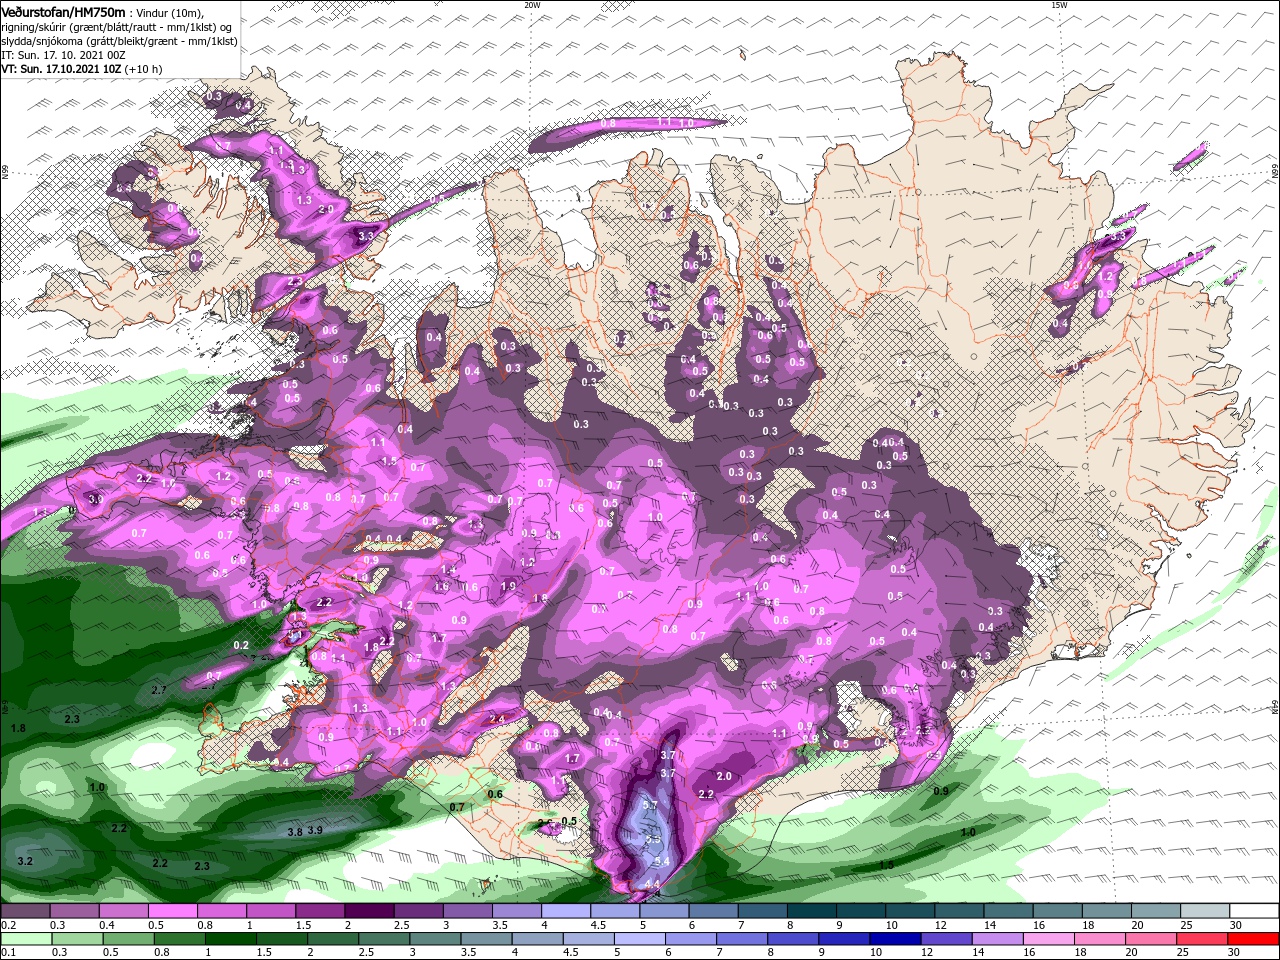Pick the dark purple snow swatch starting at 2

pyautogui.click(x=369, y=911)
